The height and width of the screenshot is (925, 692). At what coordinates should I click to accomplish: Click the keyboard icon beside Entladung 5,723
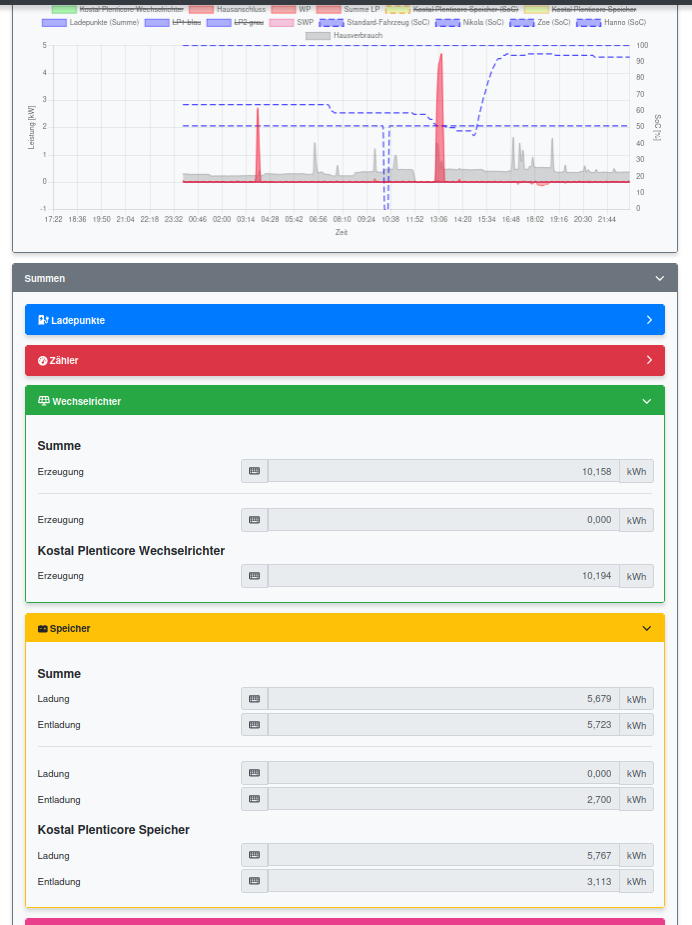point(254,724)
